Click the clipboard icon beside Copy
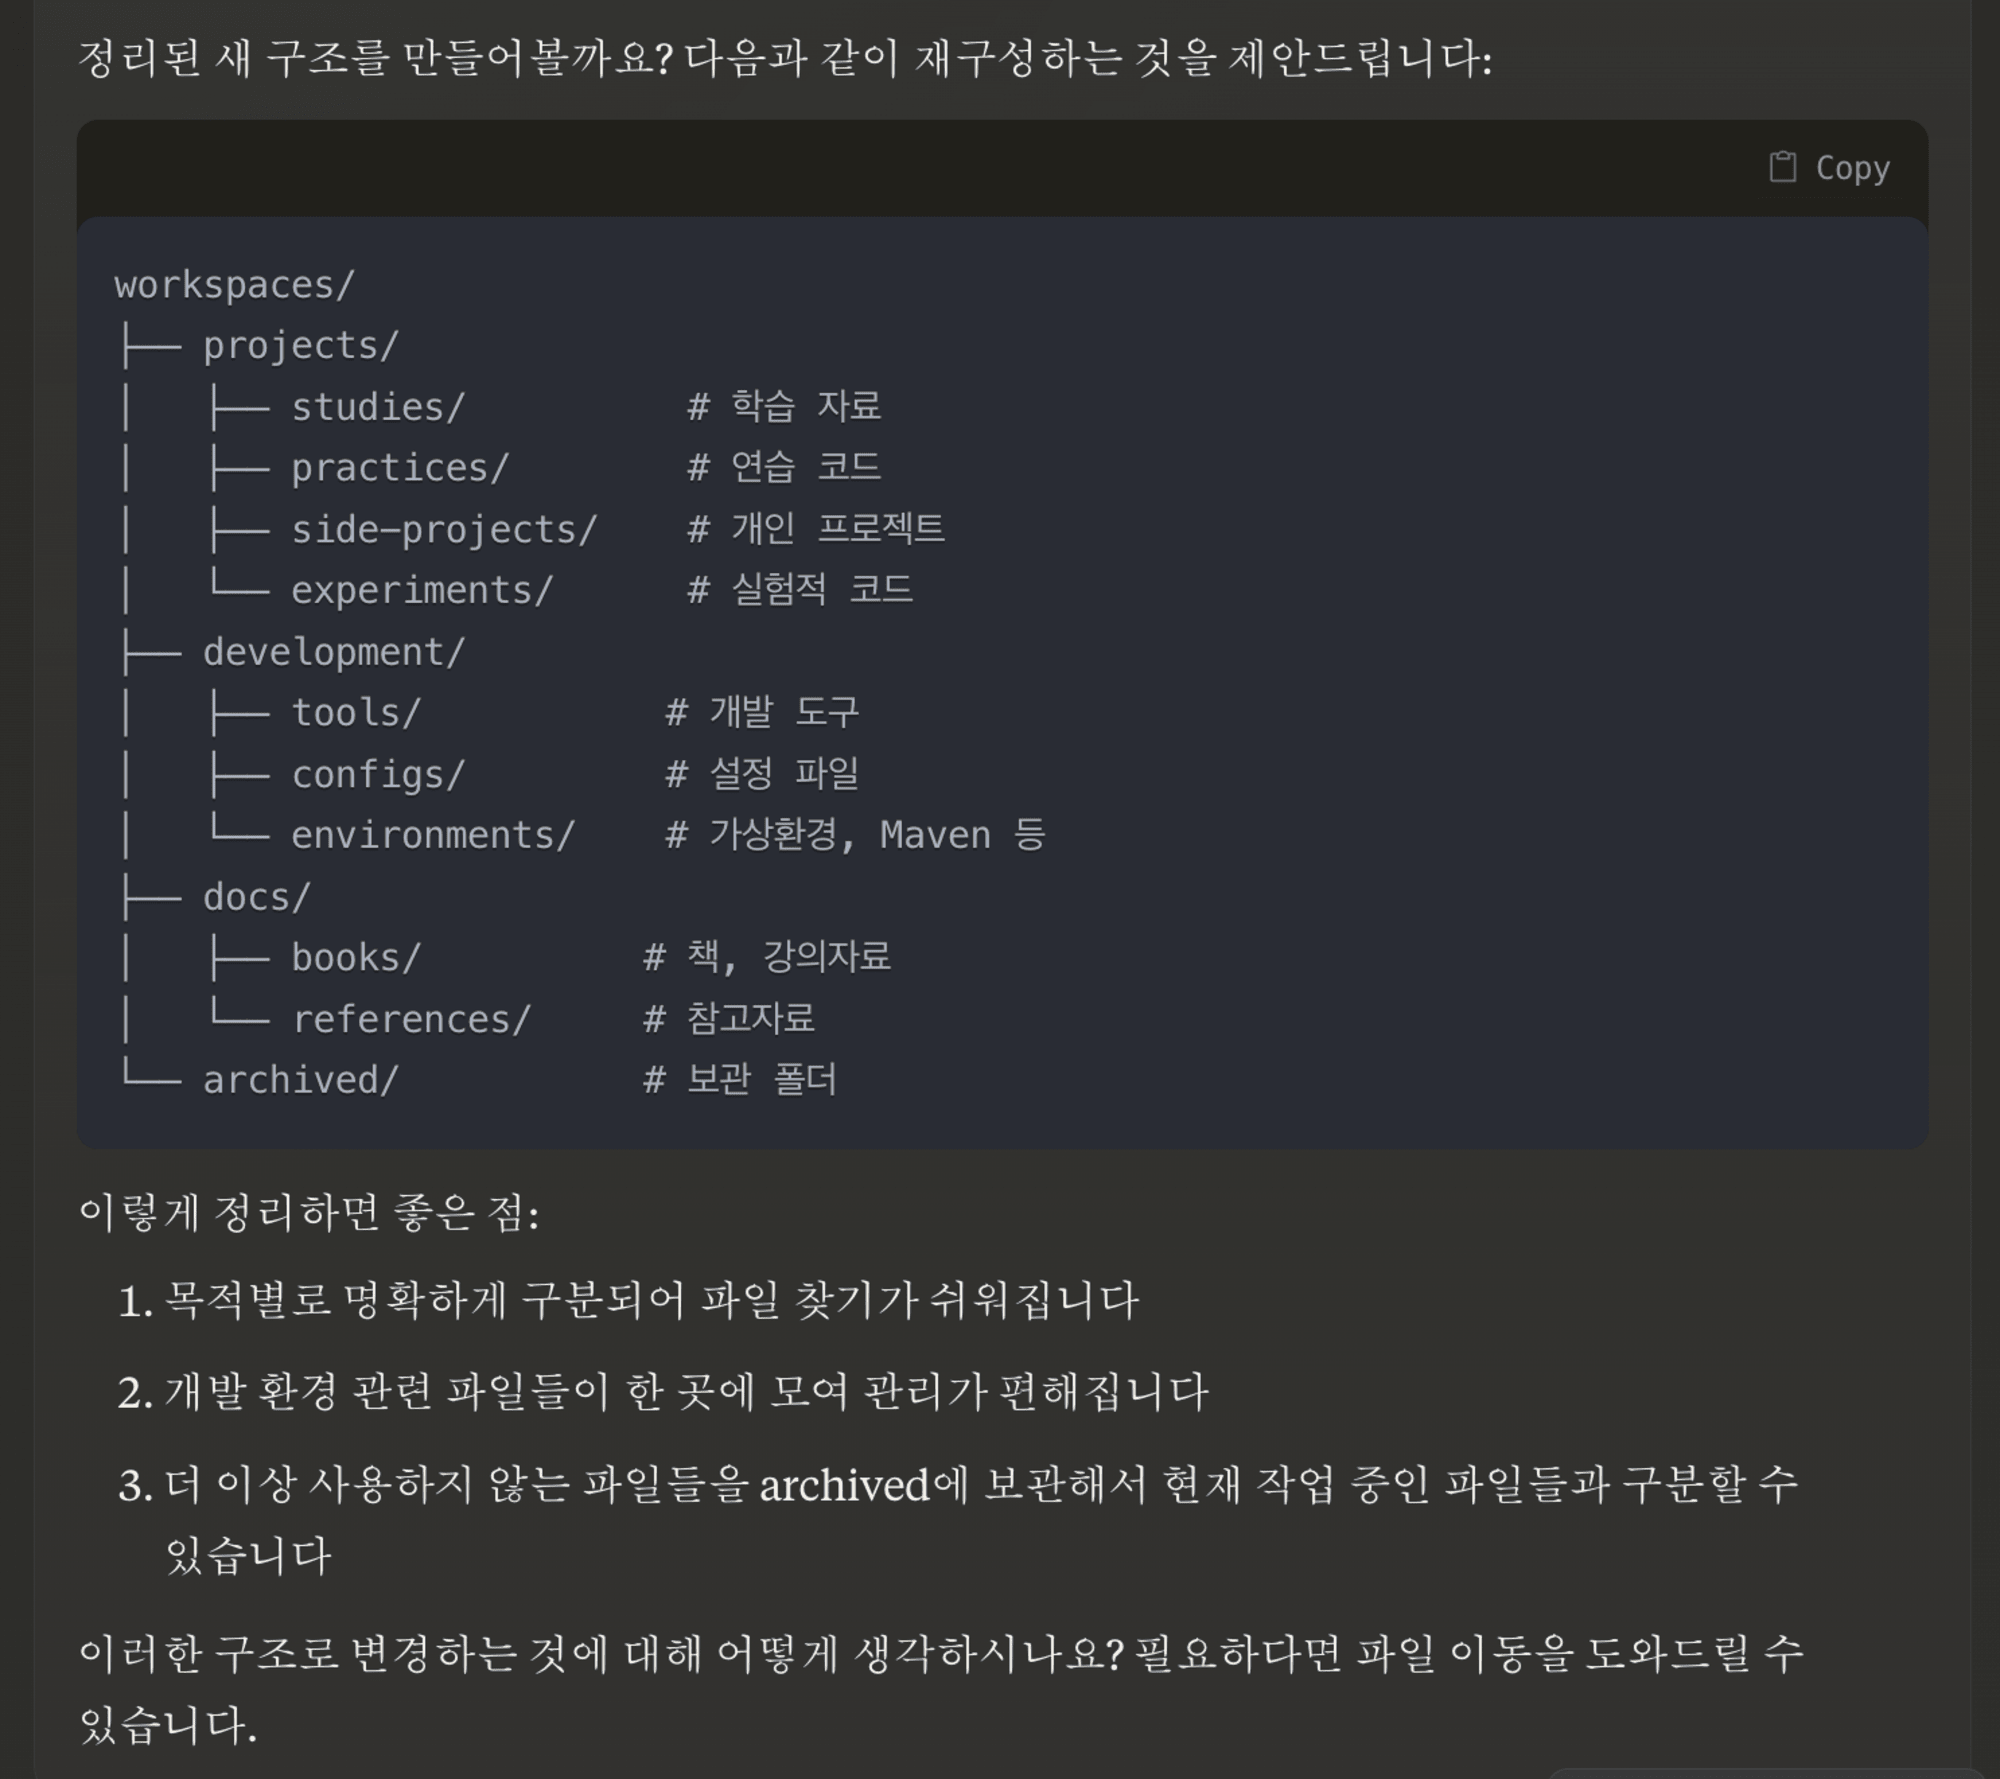 1782,167
